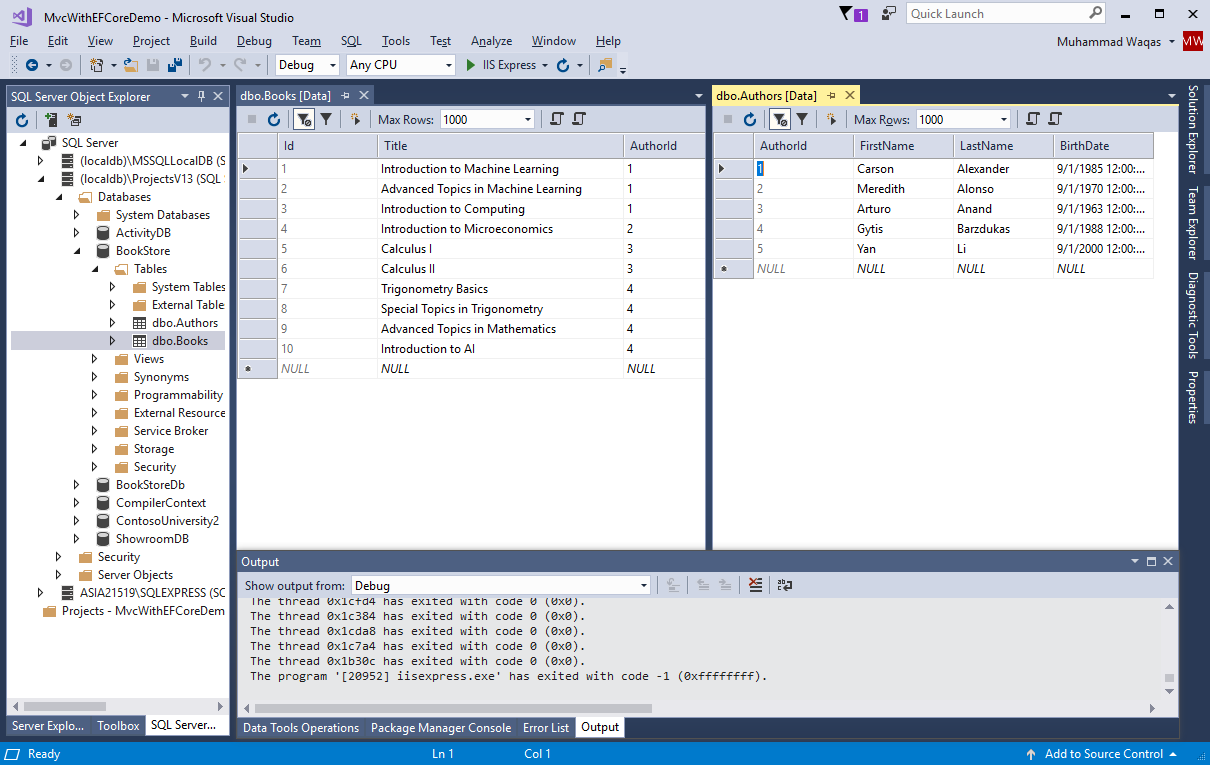Open the Solution Explorer side tab
Image resolution: width=1210 pixels, height=765 pixels.
(1192, 128)
